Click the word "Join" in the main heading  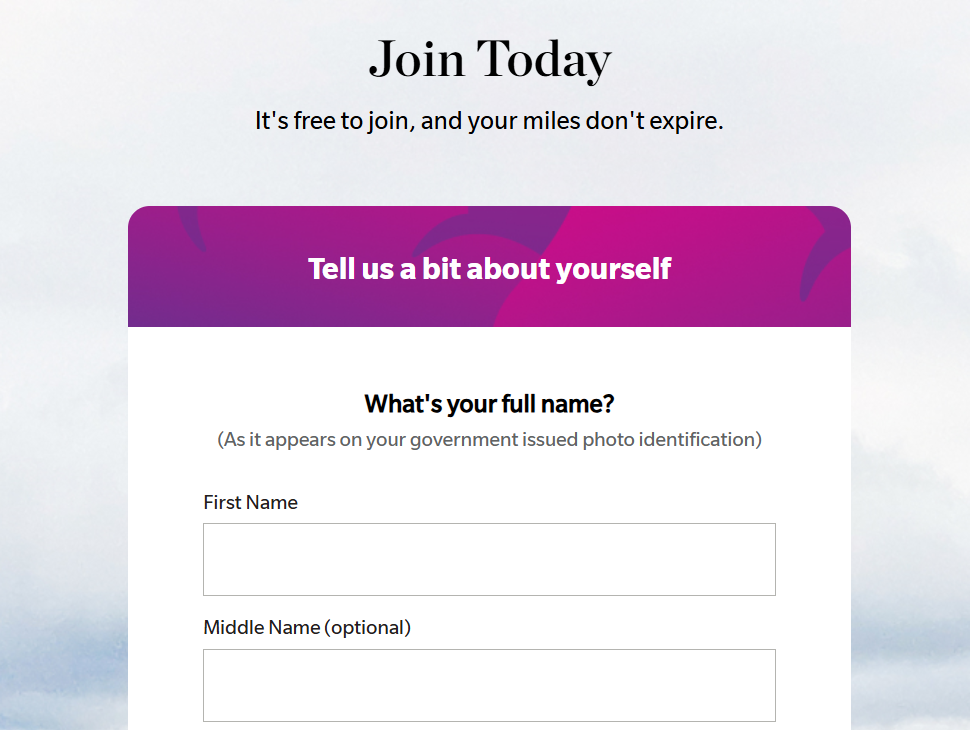coord(415,60)
